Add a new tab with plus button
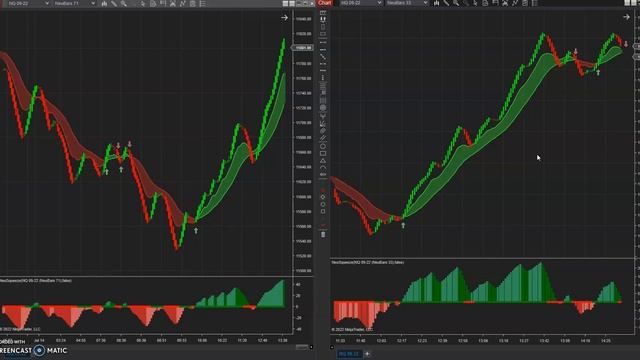 tap(367, 354)
